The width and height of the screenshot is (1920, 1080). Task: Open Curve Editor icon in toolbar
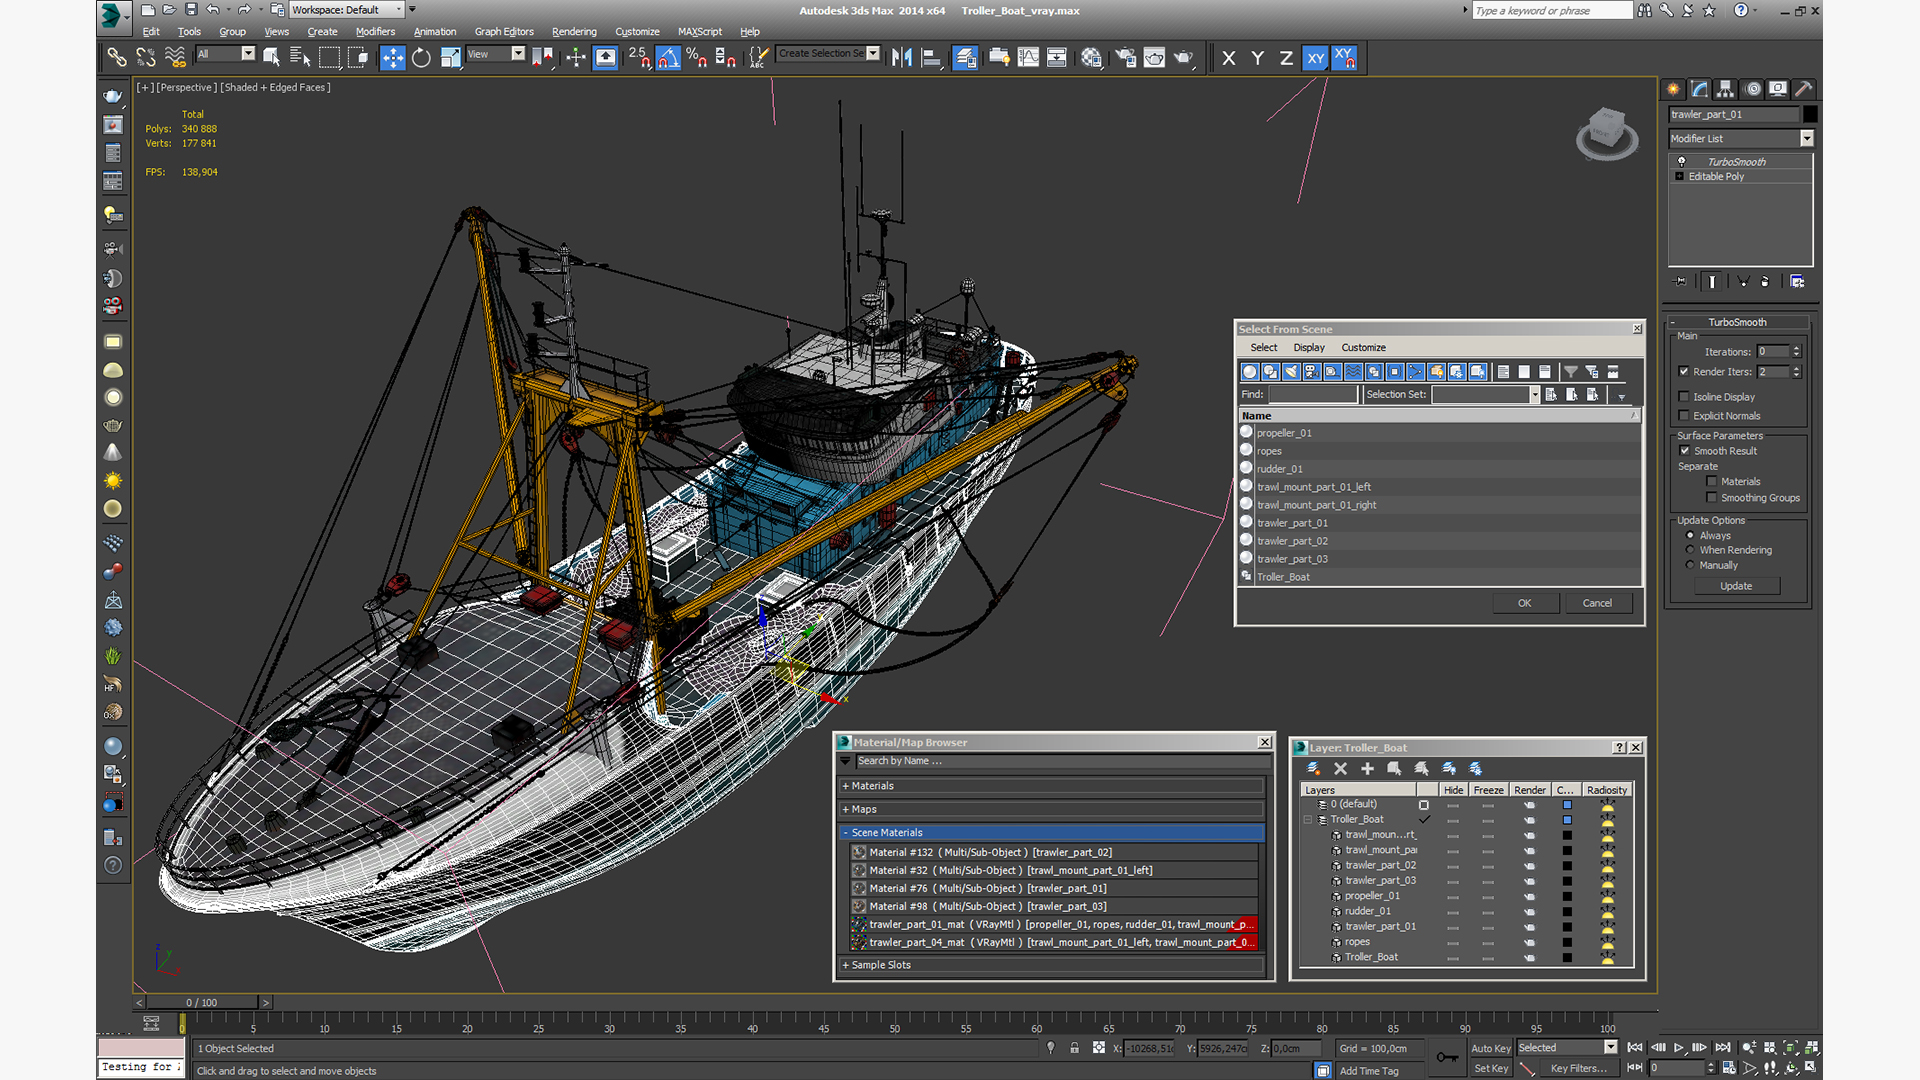tap(1028, 57)
